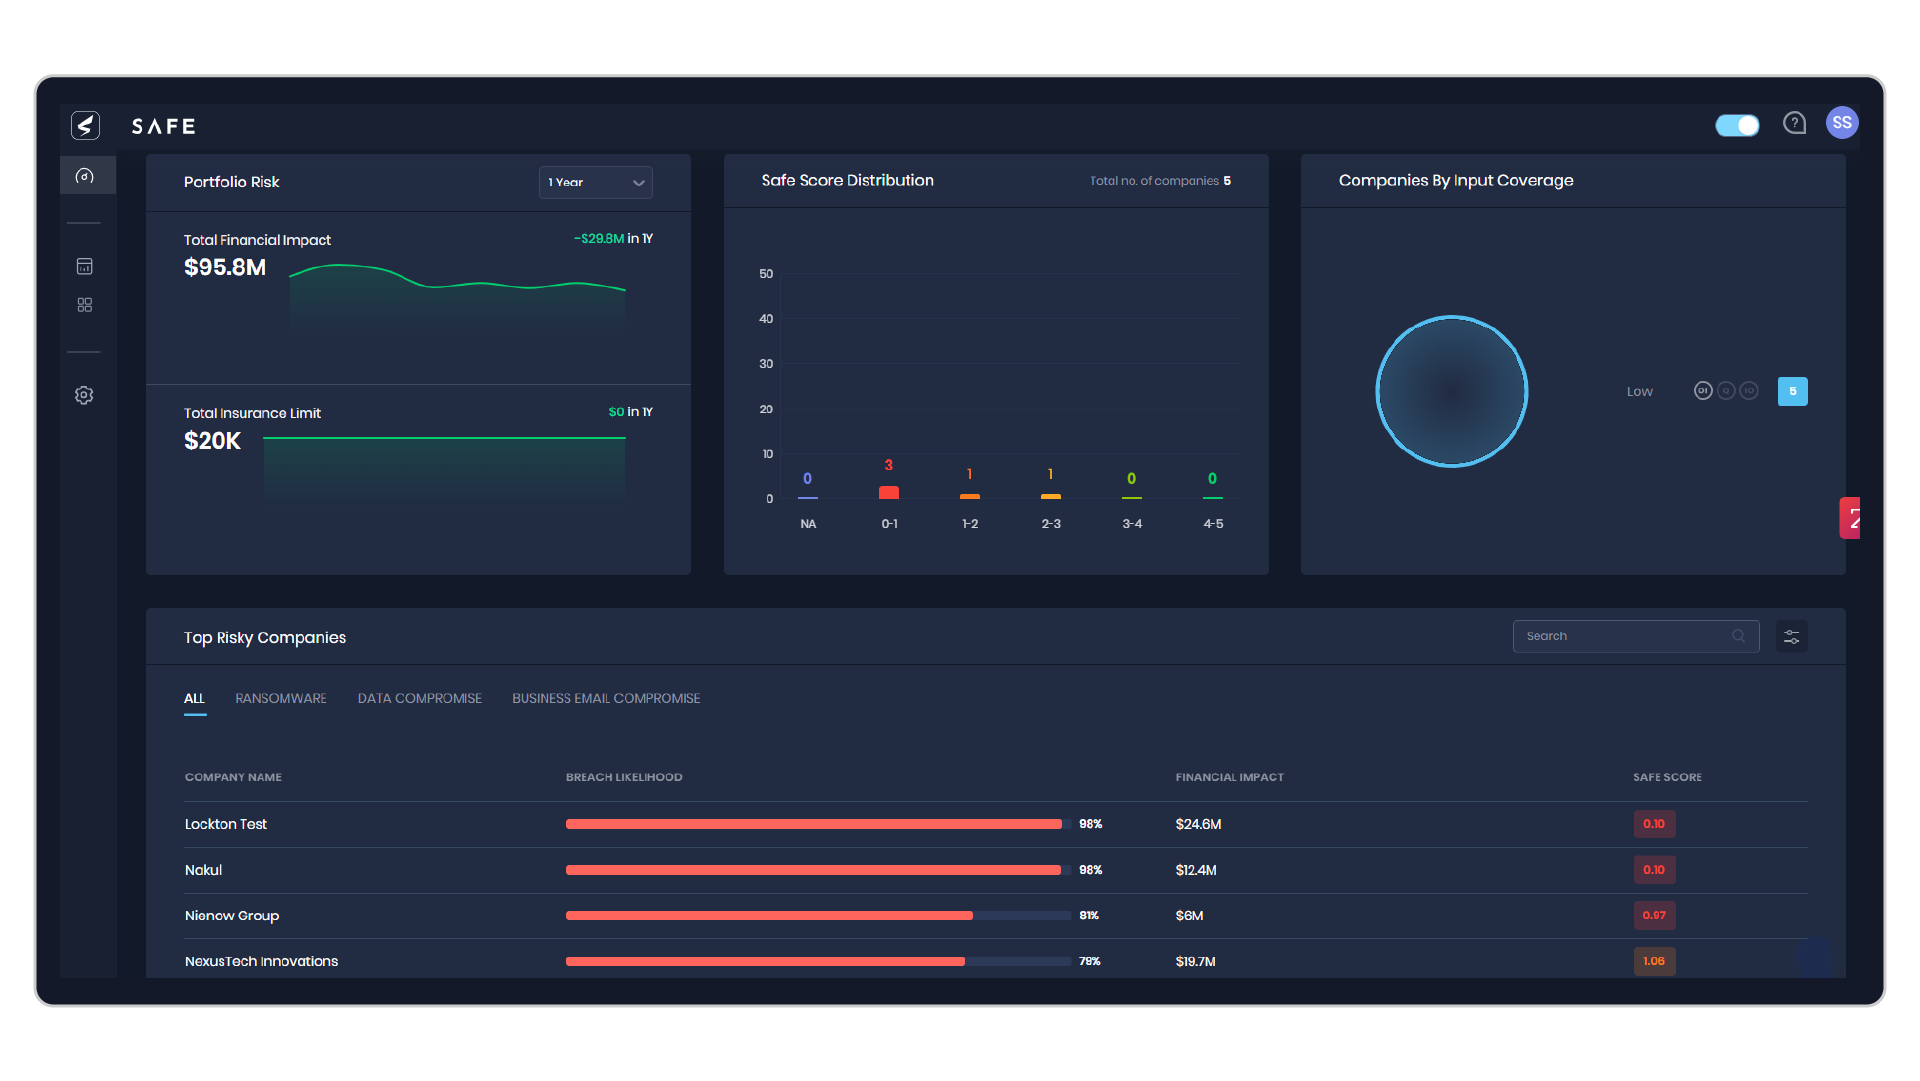Viewport: 1920px width, 1081px height.
Task: Switch to the DATA COMPROMISE tab
Action: click(x=420, y=698)
